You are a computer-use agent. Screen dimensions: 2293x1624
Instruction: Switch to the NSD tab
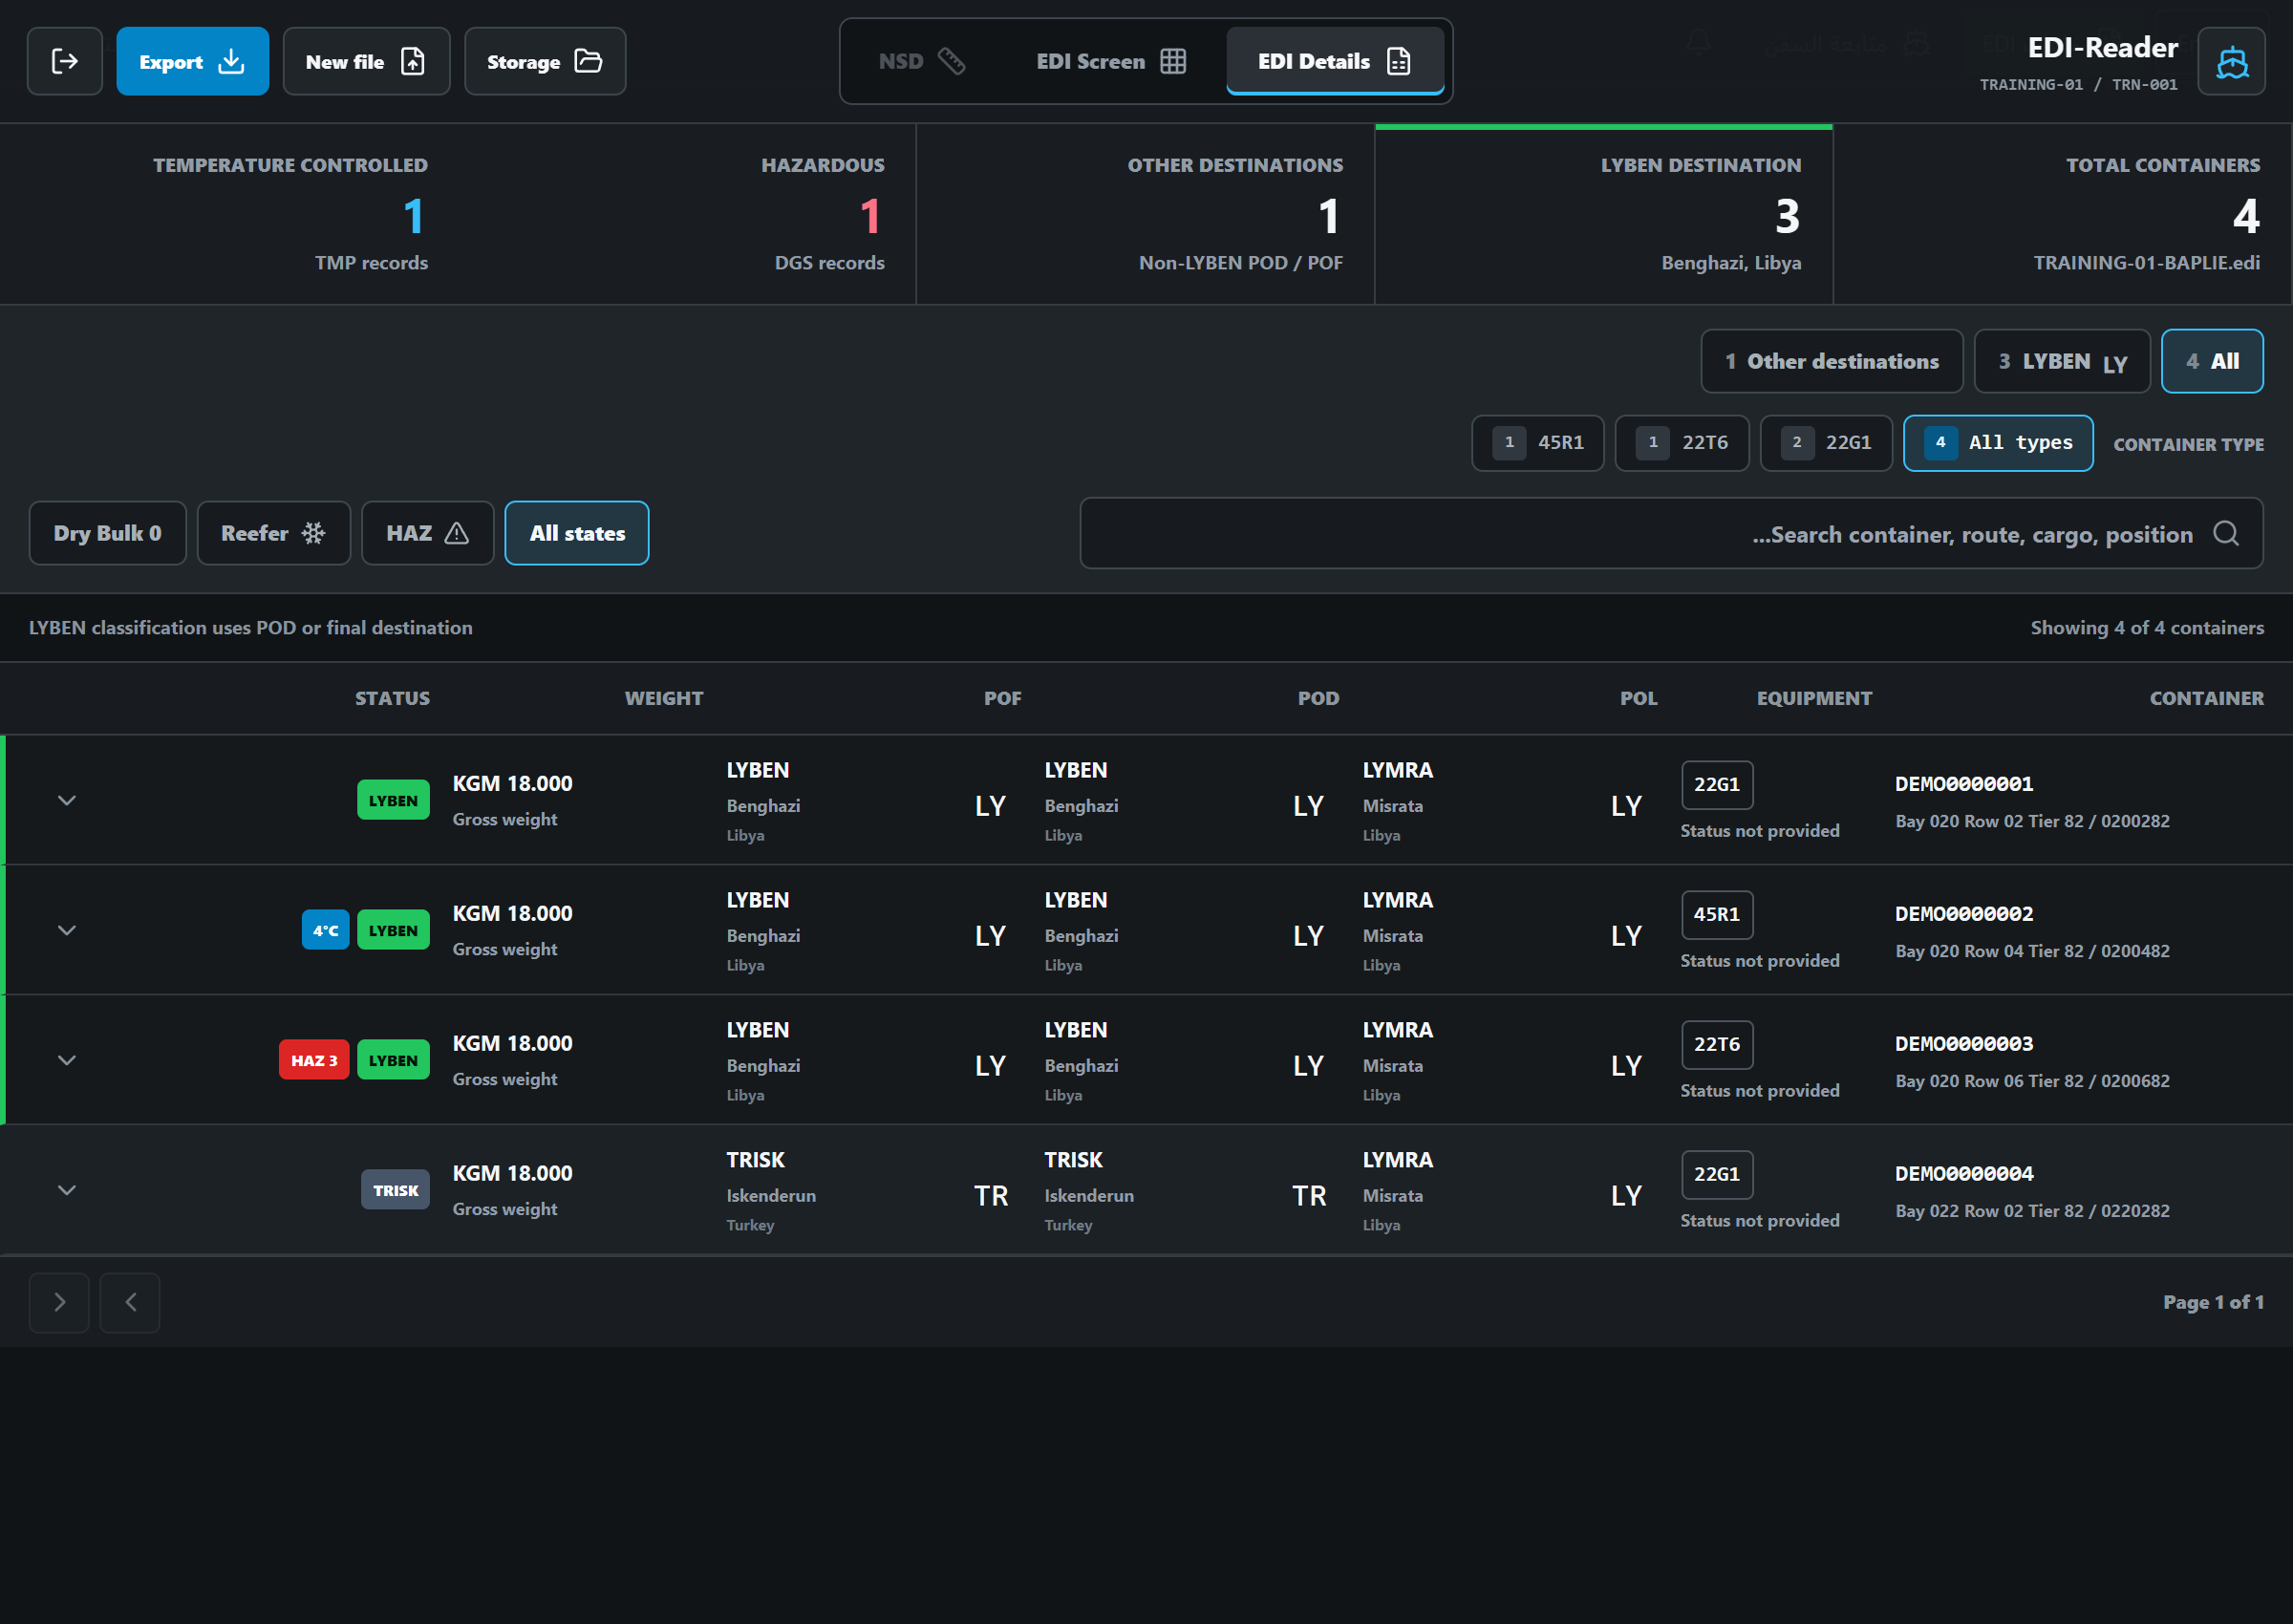point(921,61)
